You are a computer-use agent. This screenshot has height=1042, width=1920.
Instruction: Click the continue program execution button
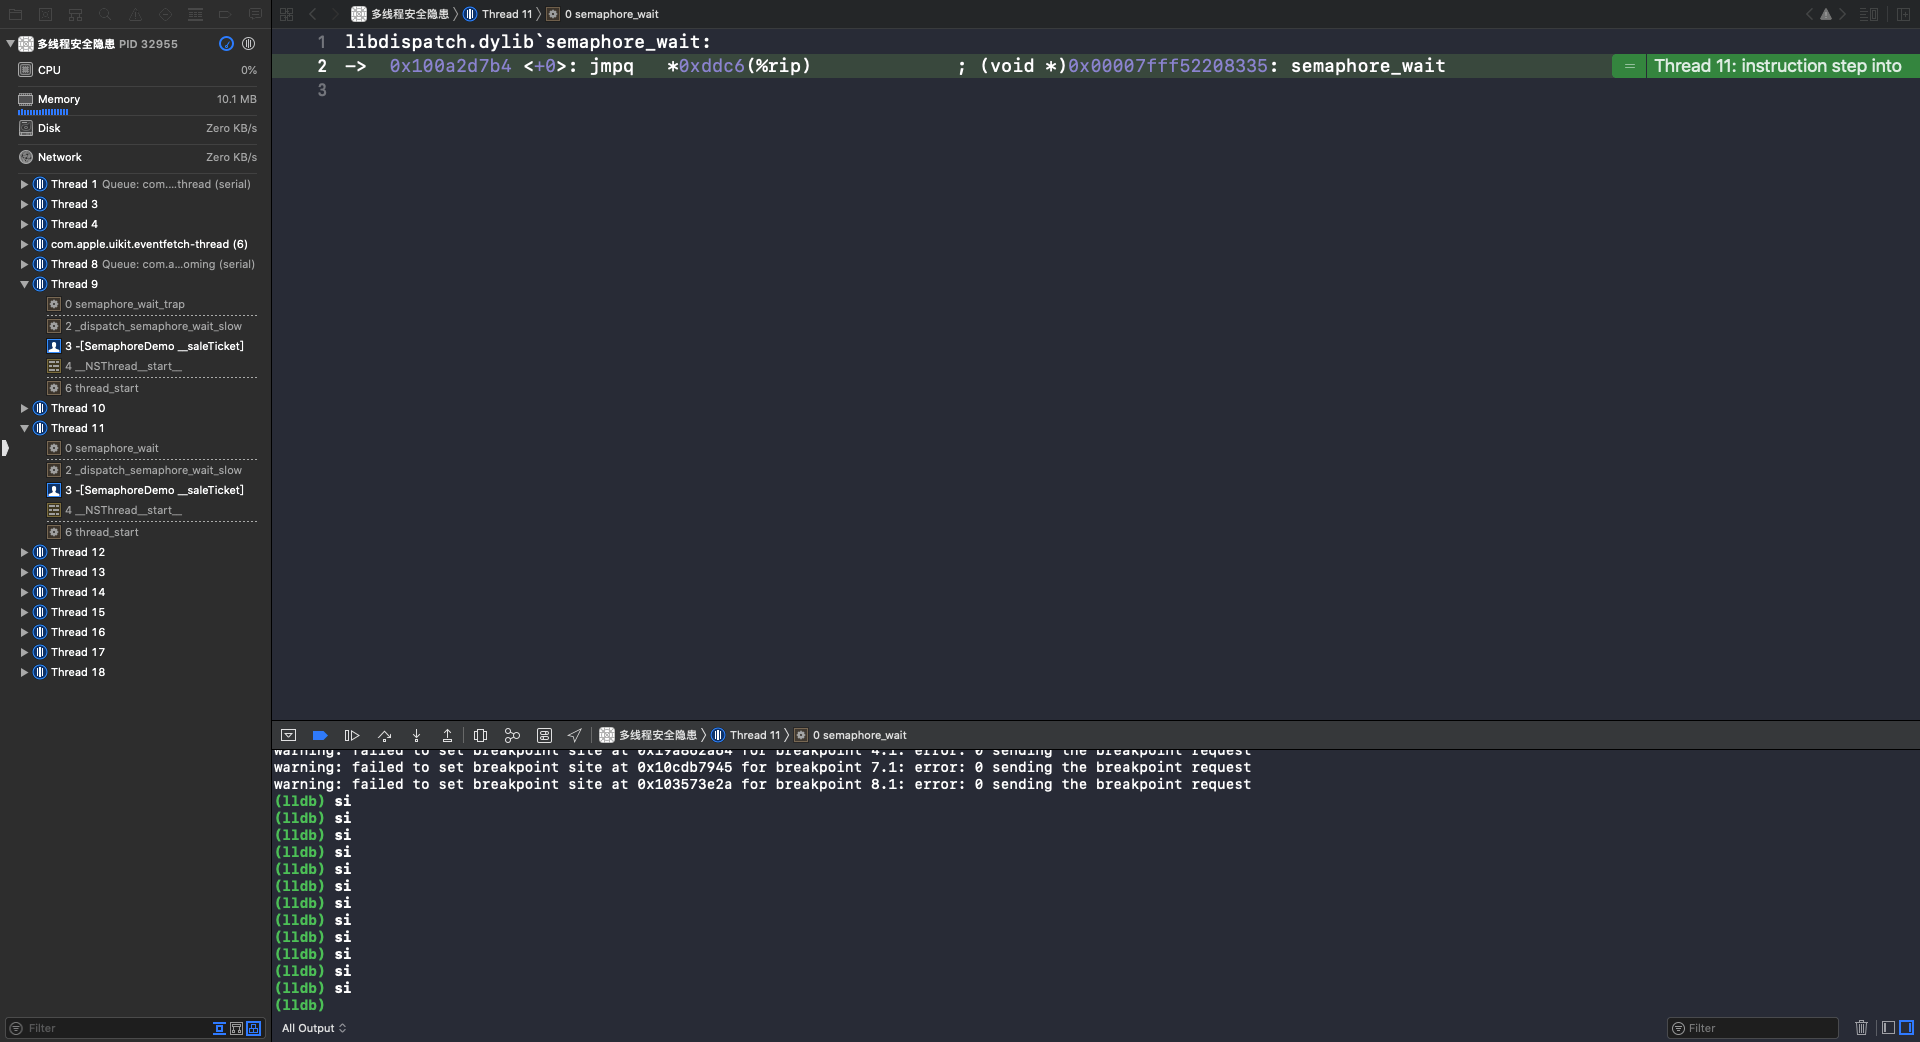[352, 735]
